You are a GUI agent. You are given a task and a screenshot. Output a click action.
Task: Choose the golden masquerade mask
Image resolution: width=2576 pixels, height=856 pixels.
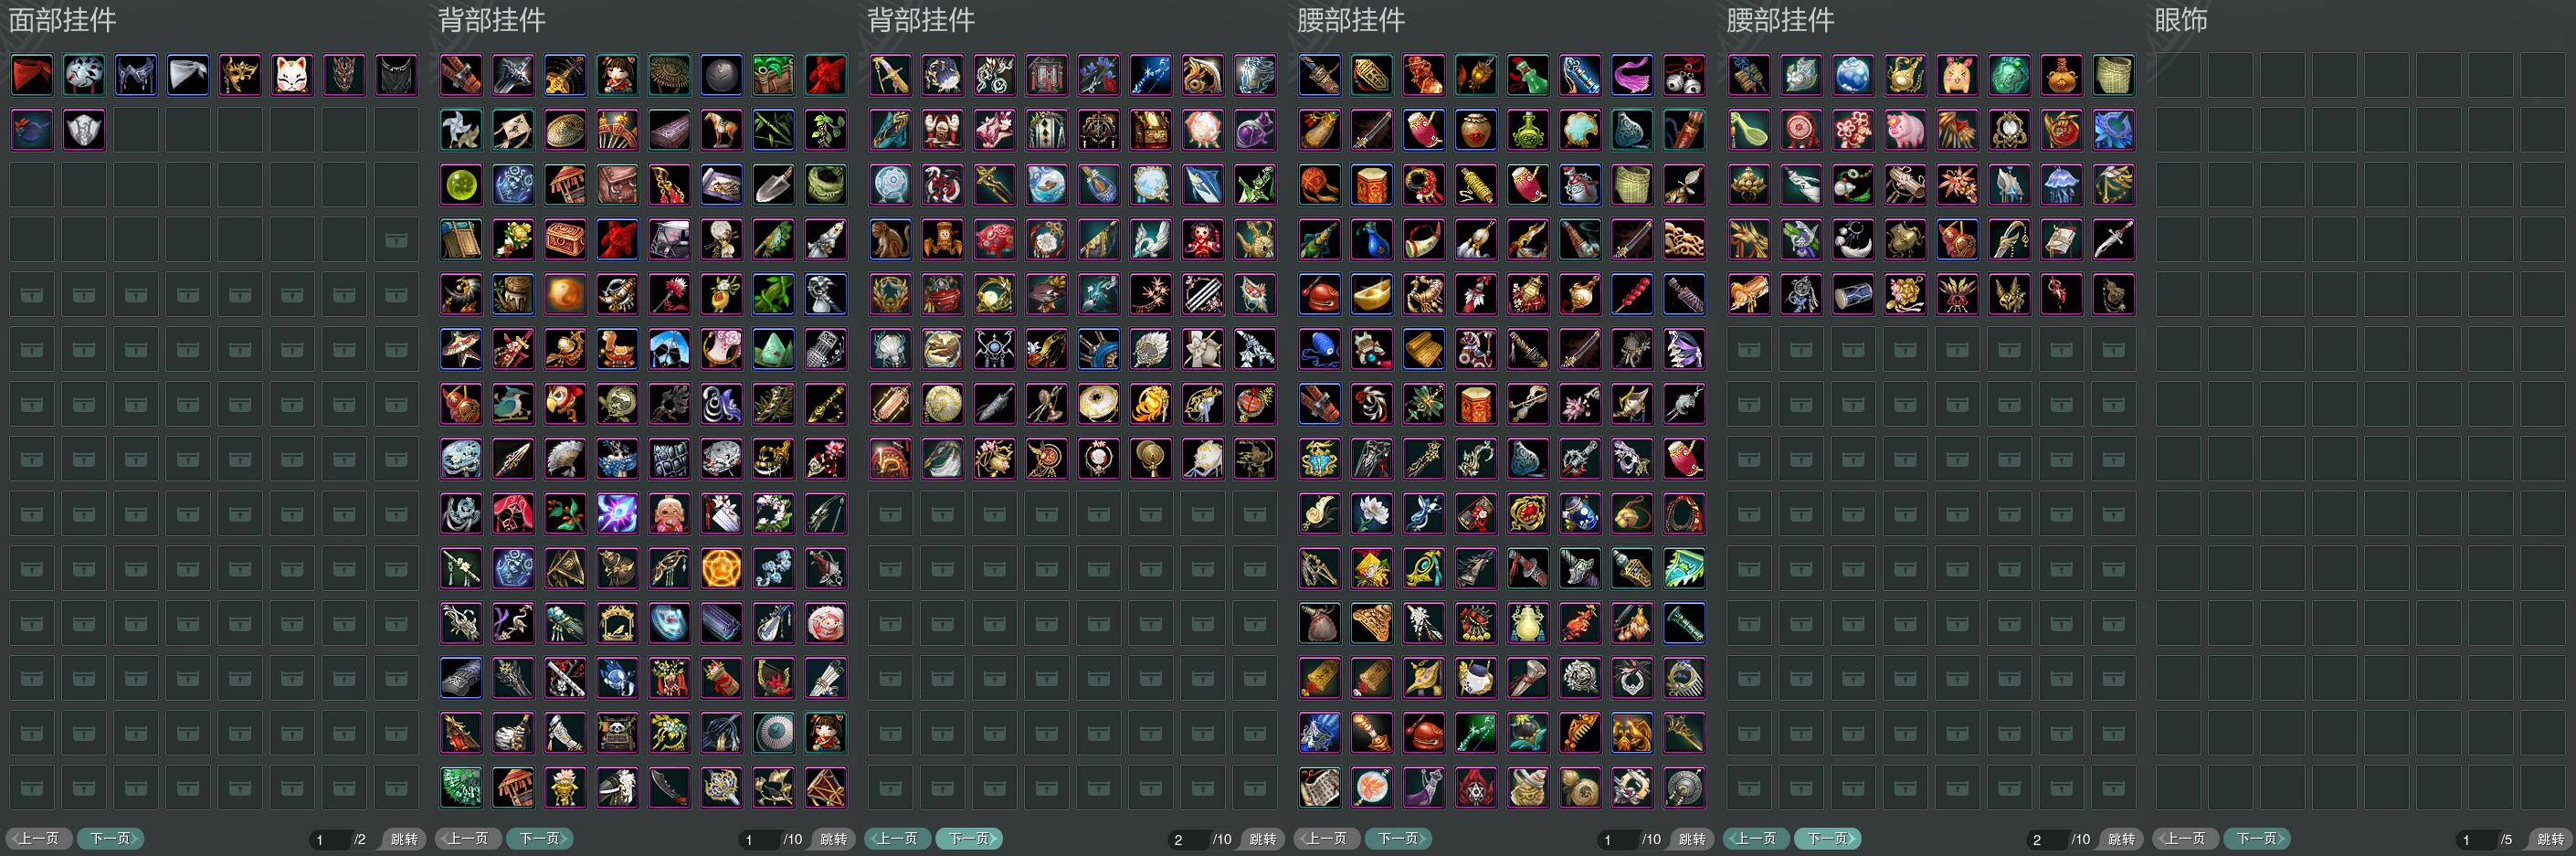(x=240, y=75)
